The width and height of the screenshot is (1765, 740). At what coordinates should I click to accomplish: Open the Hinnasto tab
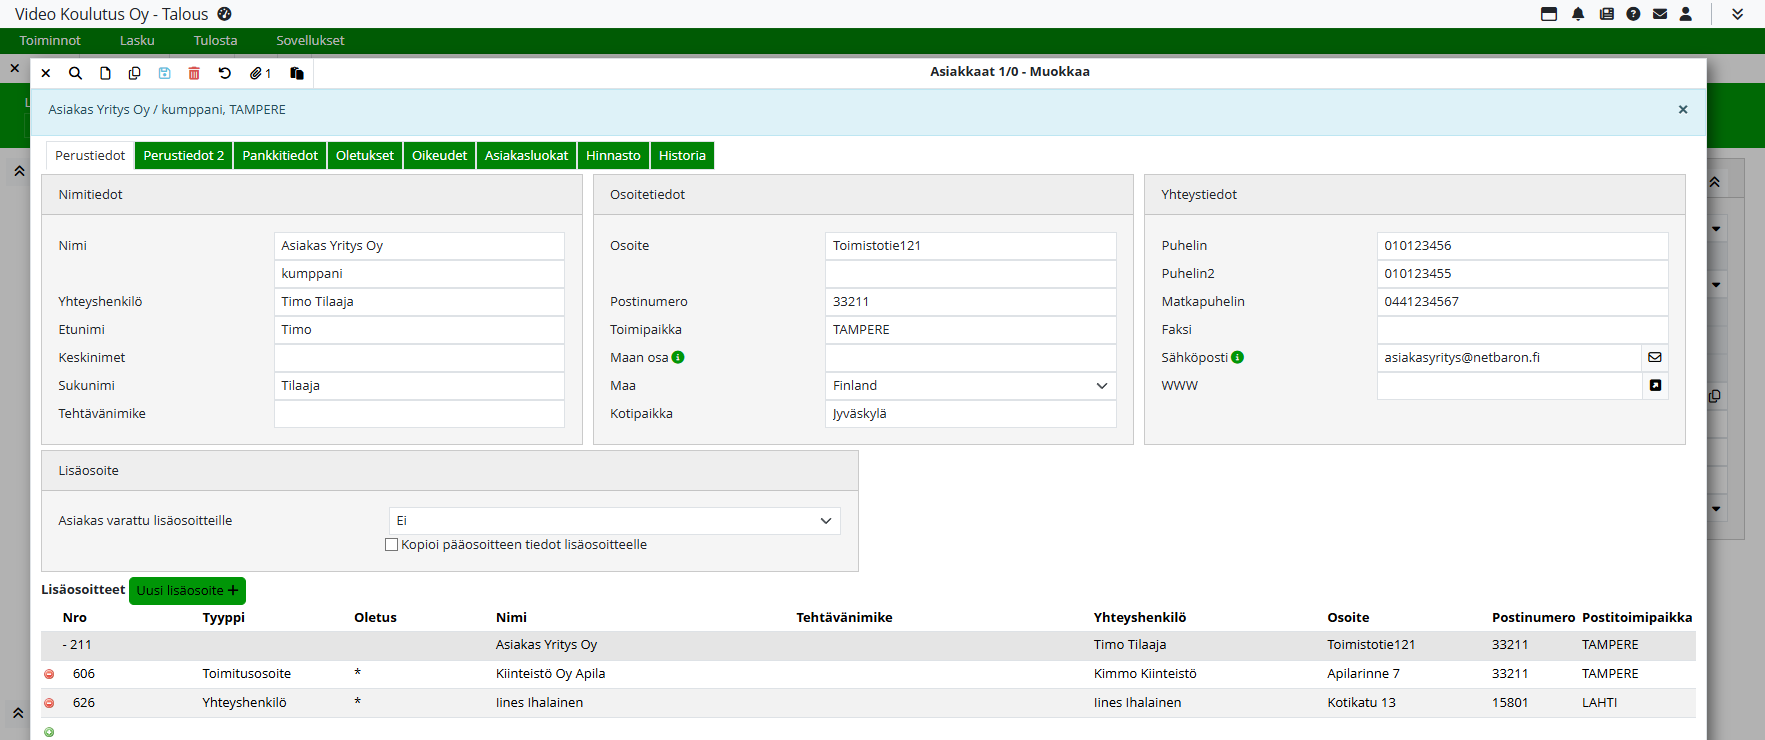click(613, 156)
